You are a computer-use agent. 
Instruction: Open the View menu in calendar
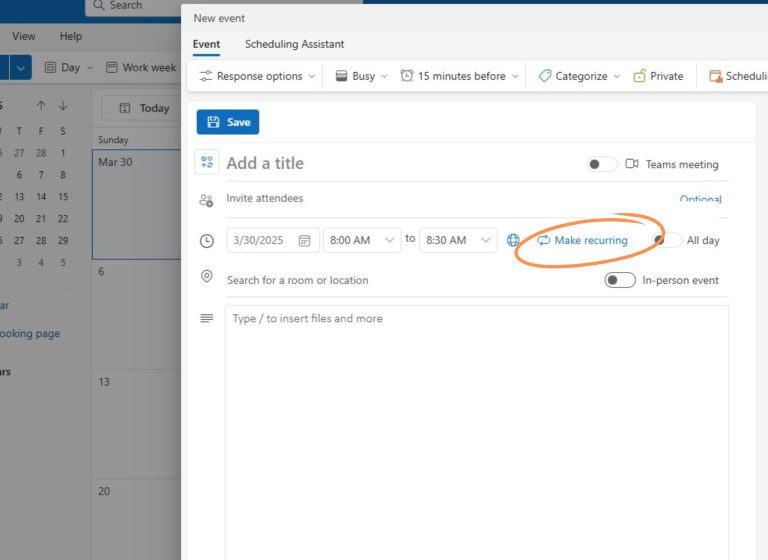[24, 36]
